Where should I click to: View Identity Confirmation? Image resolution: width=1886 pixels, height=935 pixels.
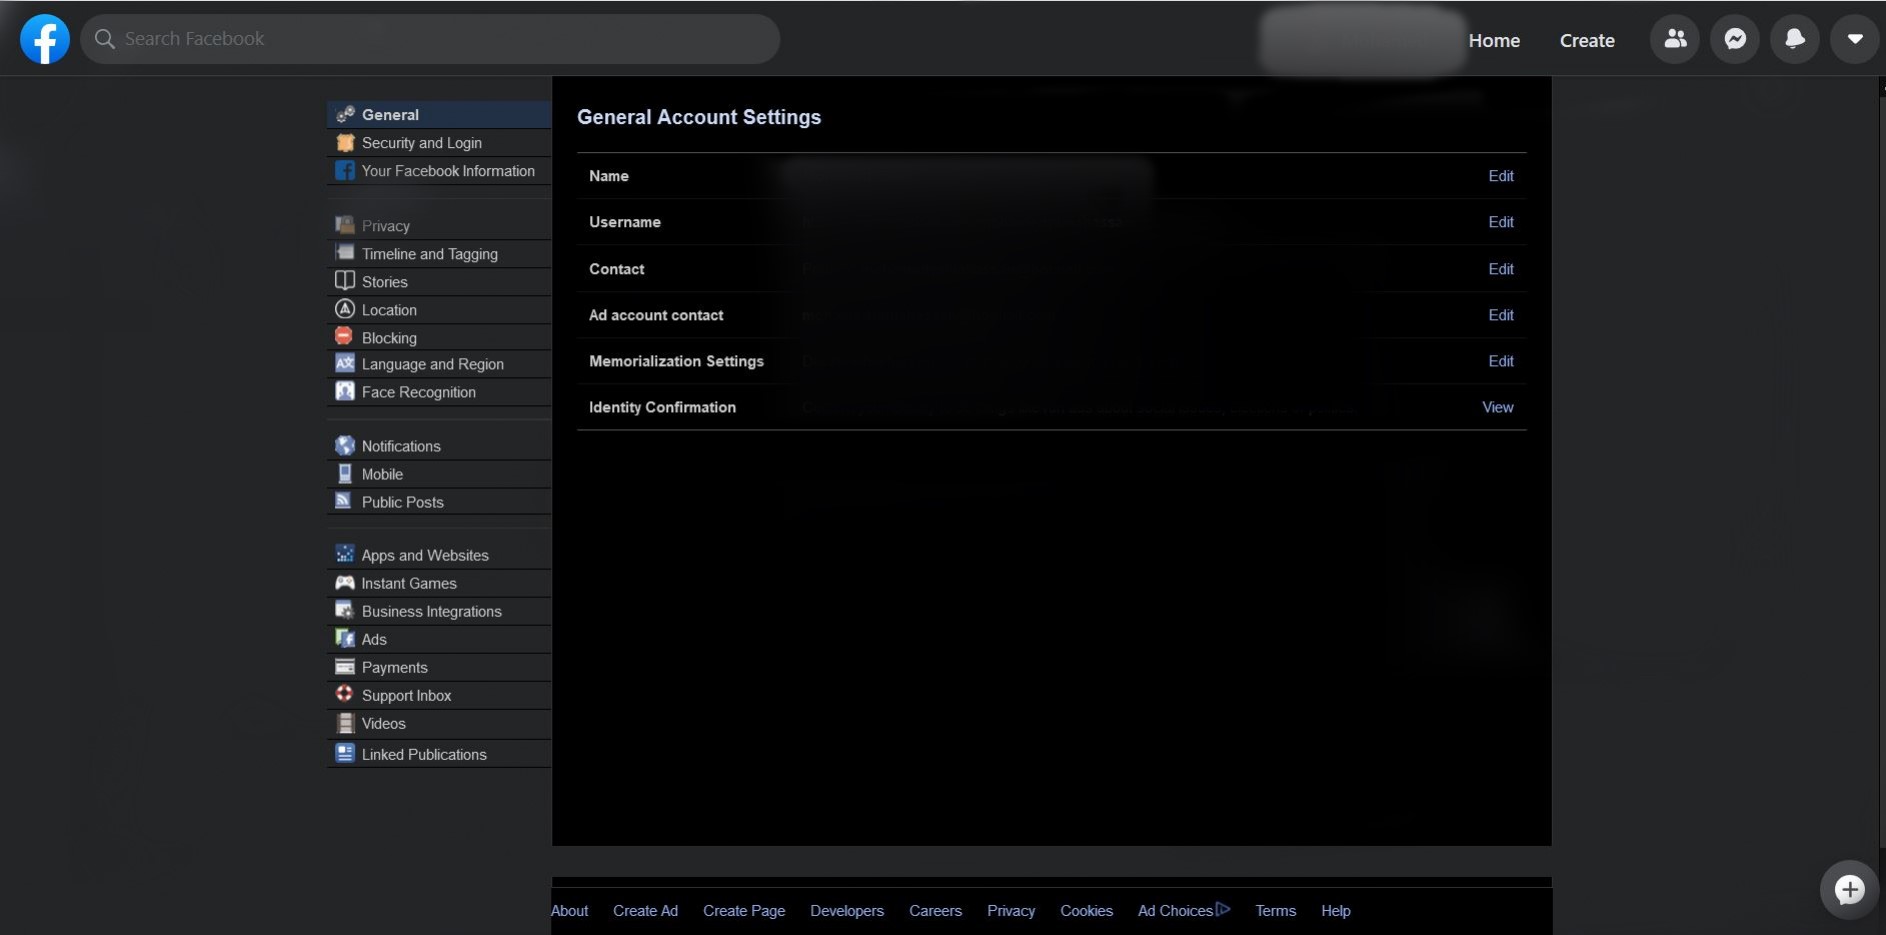[1498, 407]
